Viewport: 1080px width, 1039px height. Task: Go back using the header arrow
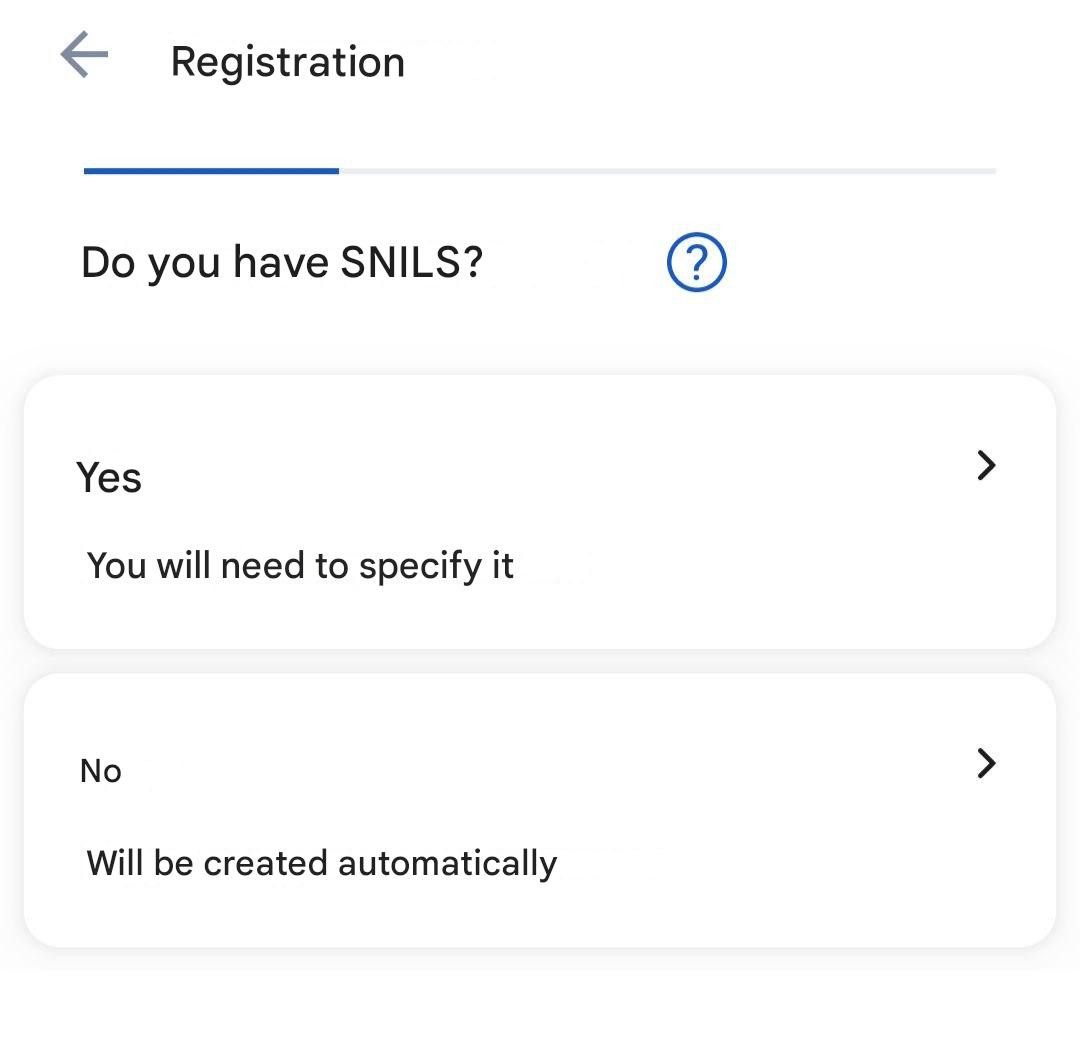(x=84, y=55)
